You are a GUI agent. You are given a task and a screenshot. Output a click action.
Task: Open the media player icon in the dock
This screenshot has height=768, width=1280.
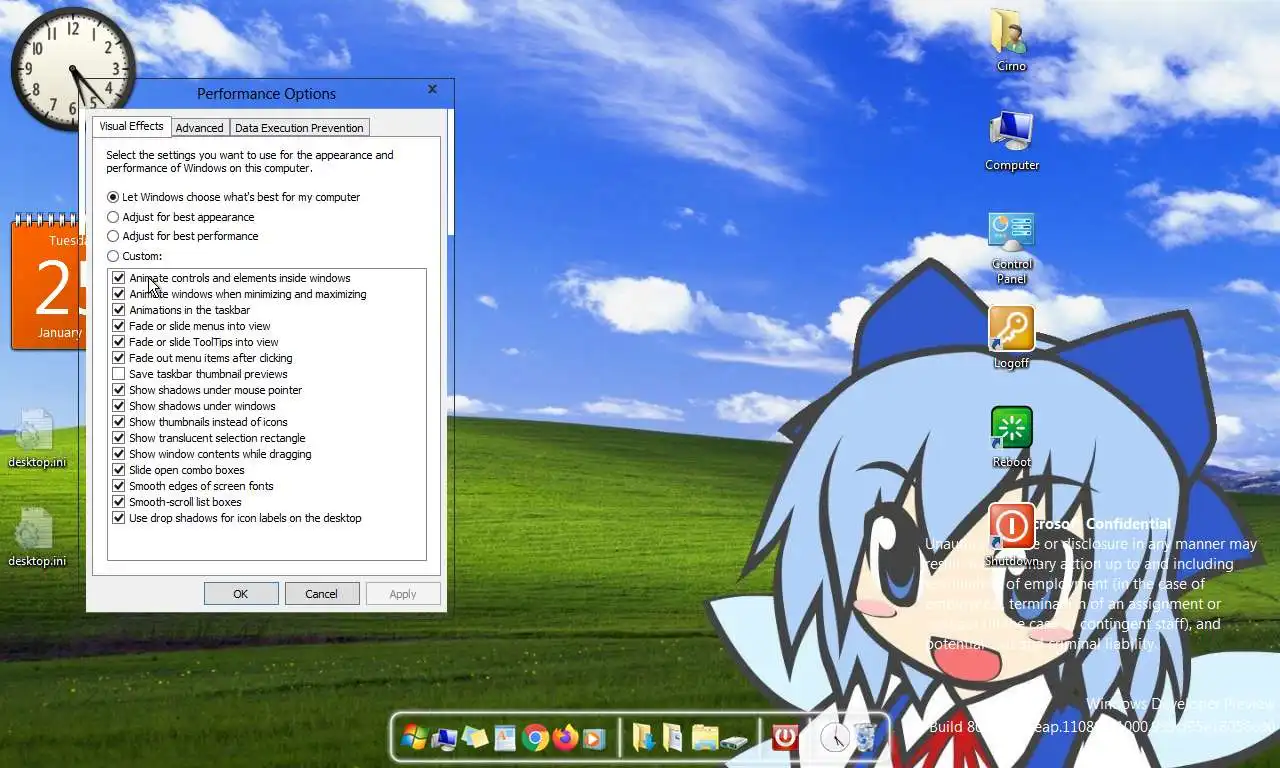pos(594,738)
